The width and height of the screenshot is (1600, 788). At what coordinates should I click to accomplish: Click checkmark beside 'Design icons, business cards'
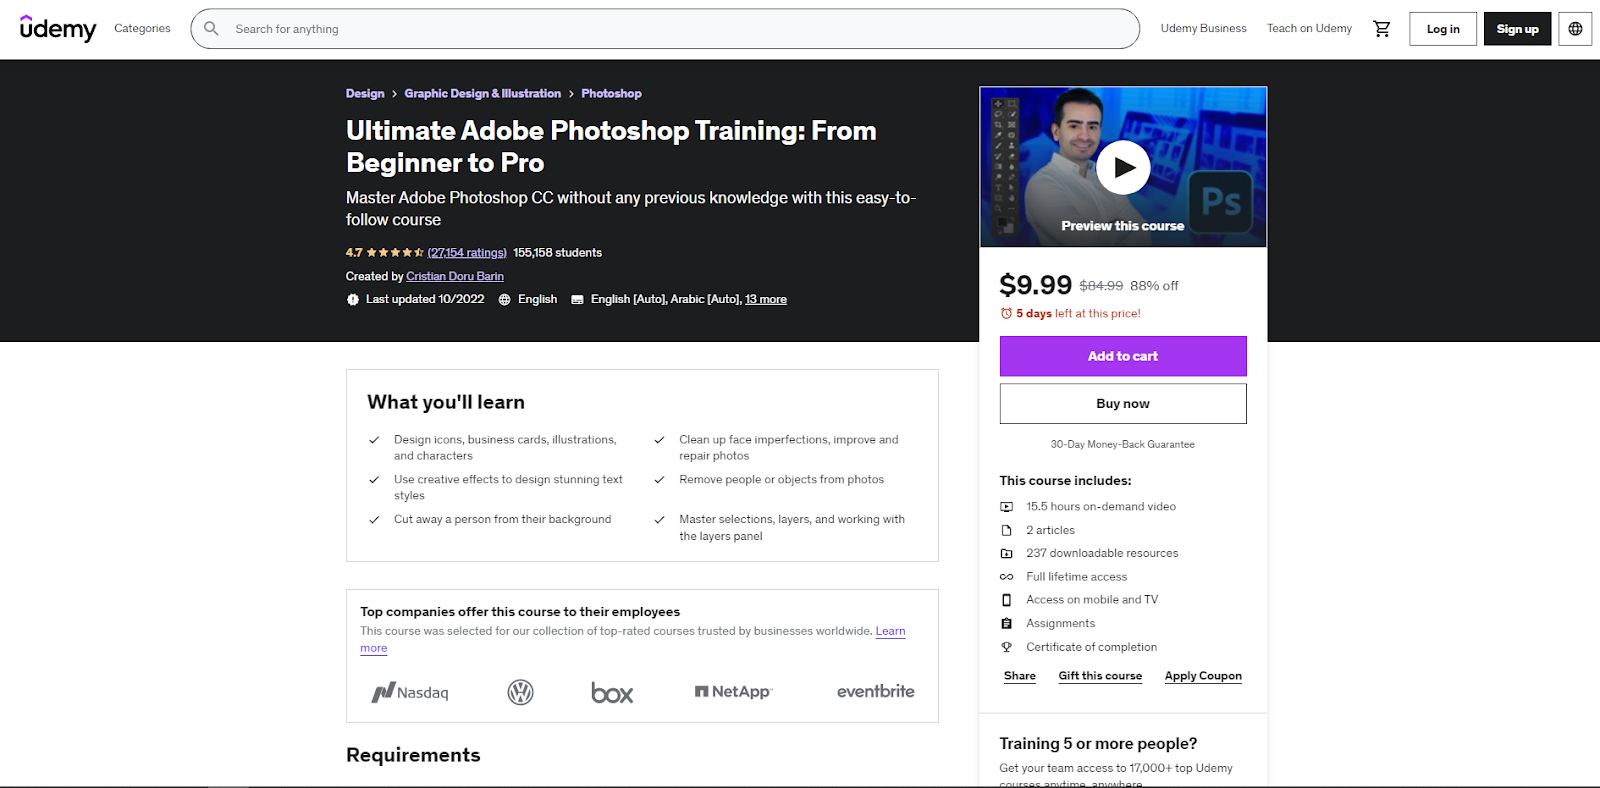374,440
